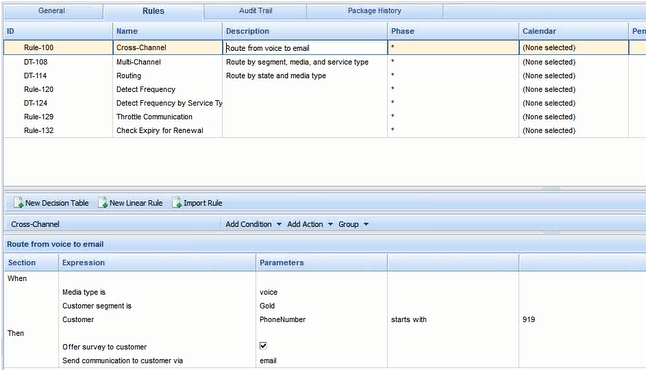Image resolution: width=647 pixels, height=371 pixels.
Task: Select the DT-114 row ID
Action: (35, 76)
